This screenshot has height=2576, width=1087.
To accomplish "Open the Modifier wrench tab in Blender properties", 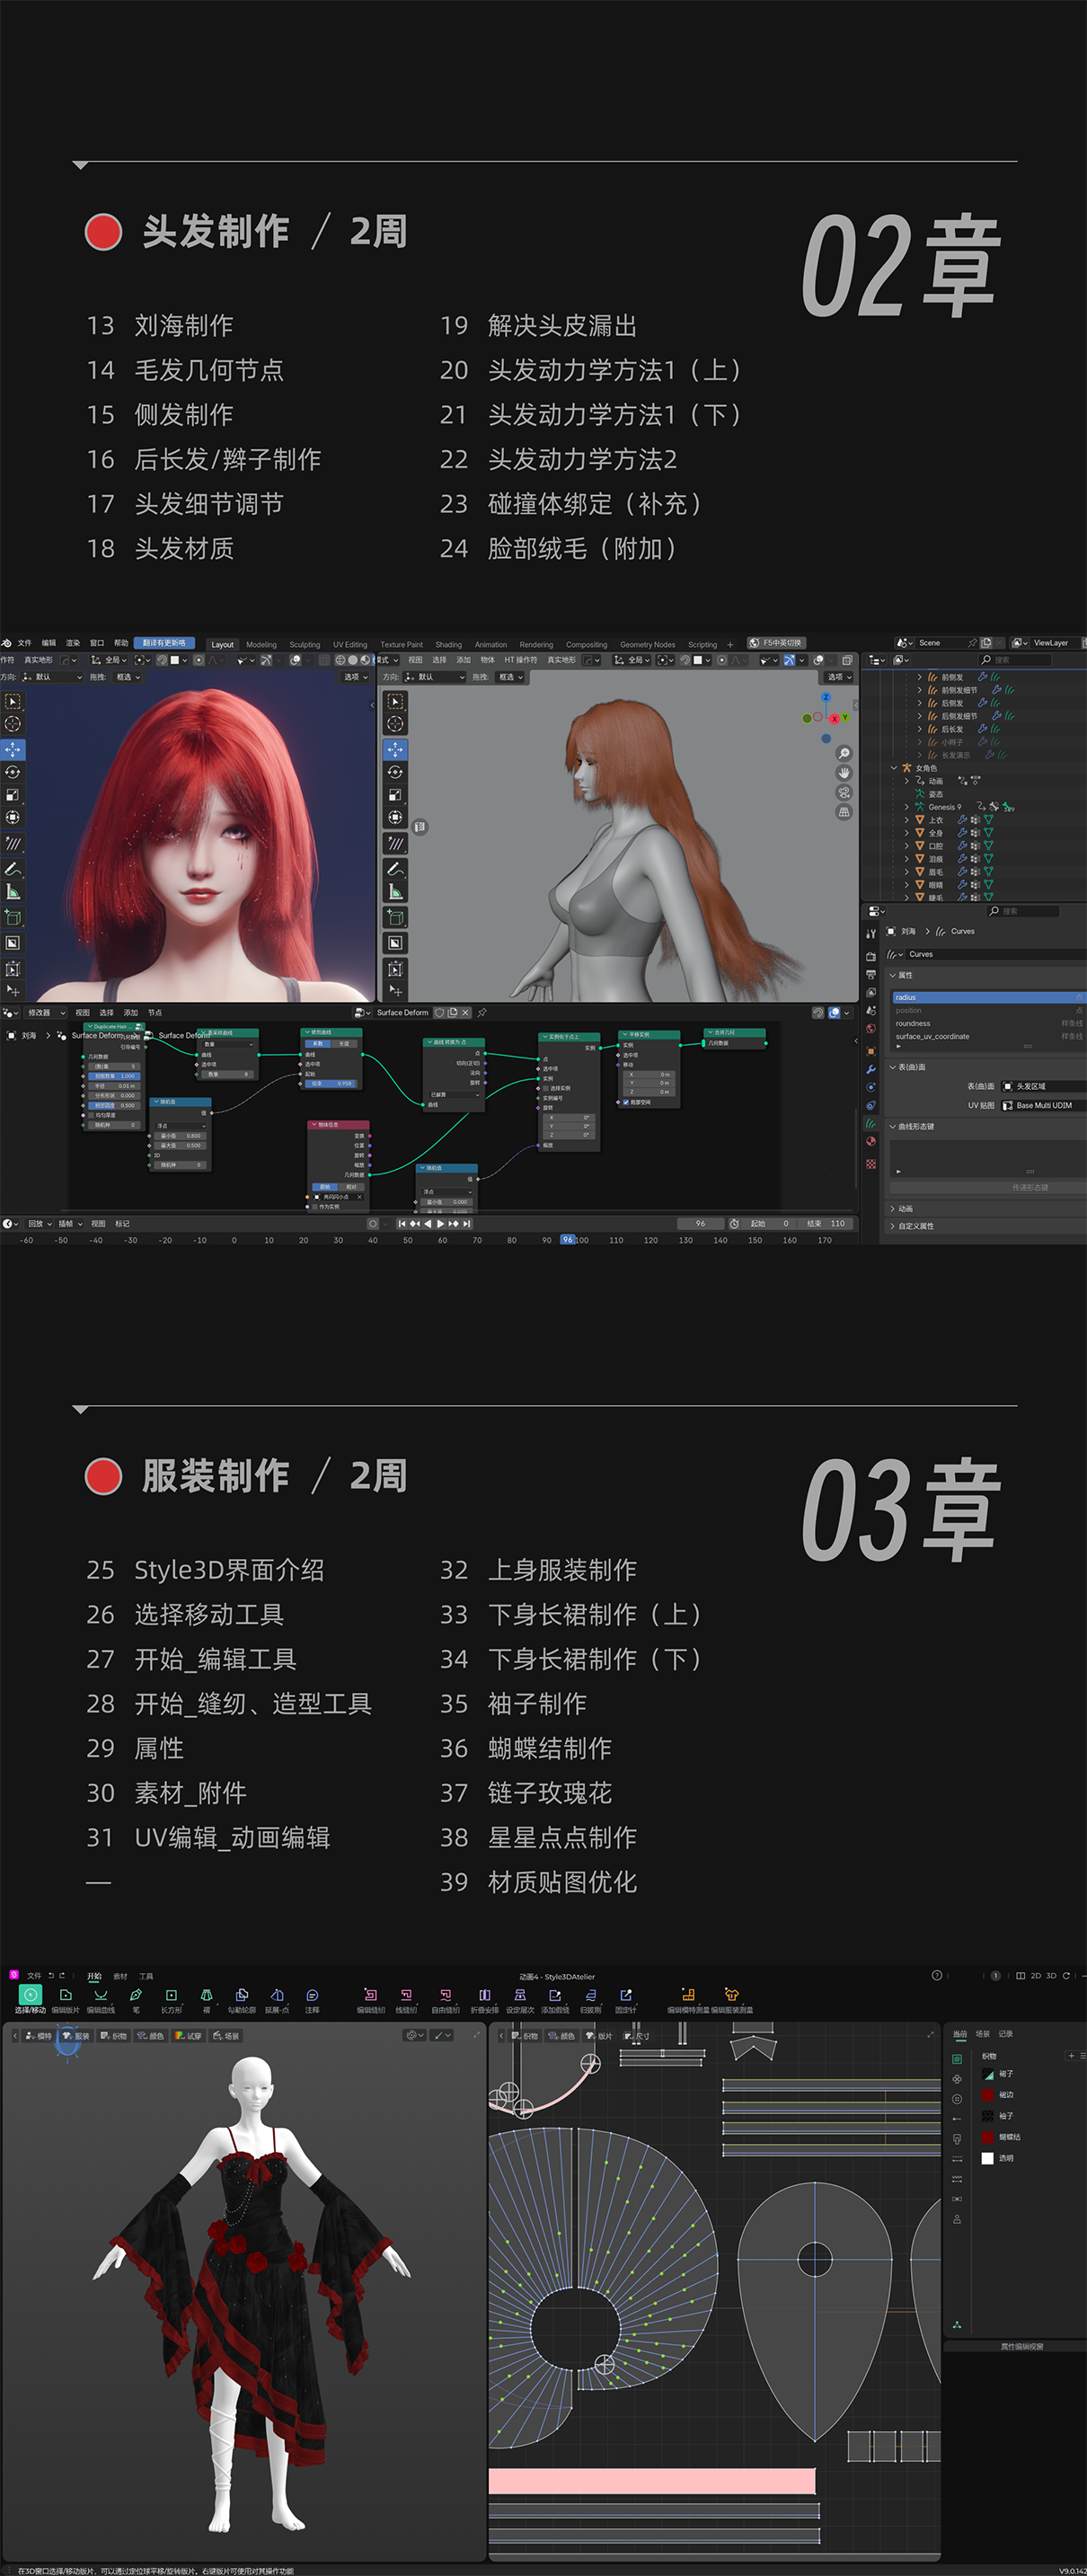I will coord(871,1069).
